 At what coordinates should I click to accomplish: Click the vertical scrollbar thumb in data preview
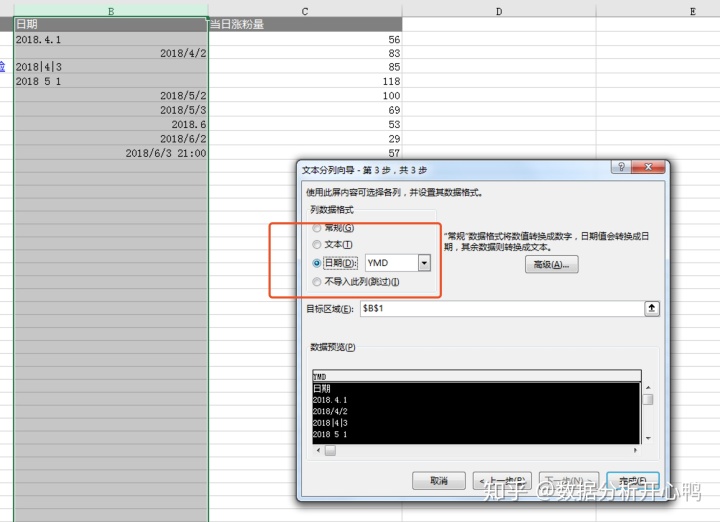(x=648, y=399)
